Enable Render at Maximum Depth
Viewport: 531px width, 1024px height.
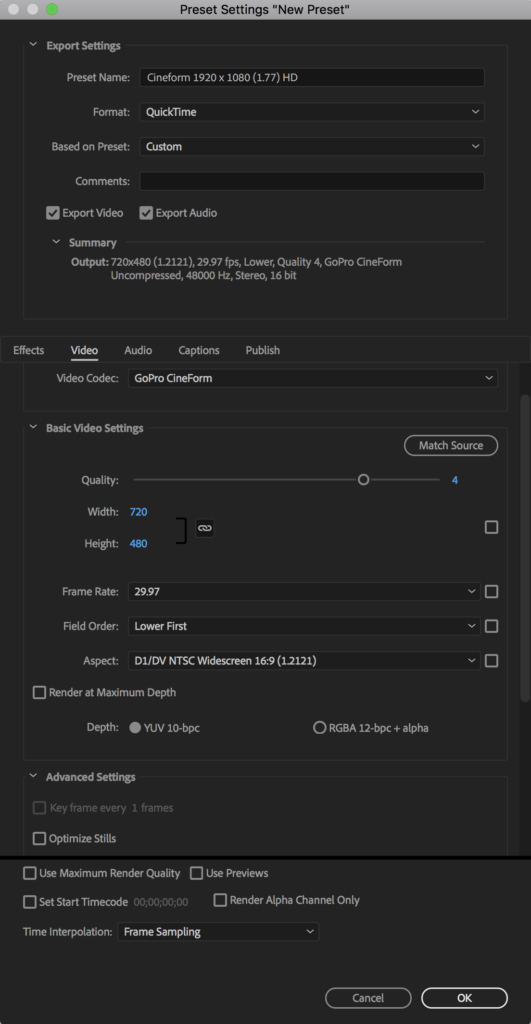coord(39,692)
